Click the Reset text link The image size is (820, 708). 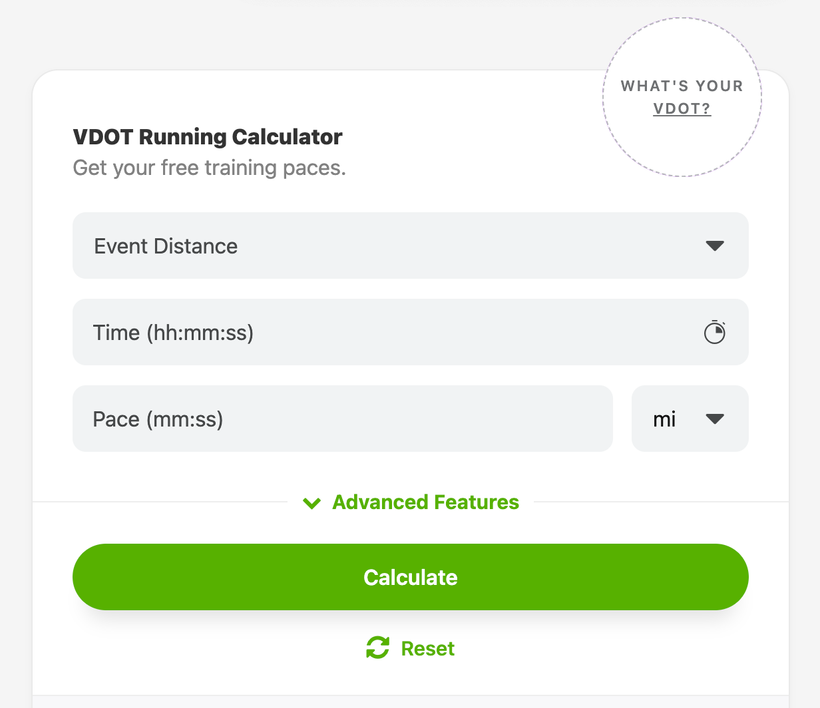[427, 648]
